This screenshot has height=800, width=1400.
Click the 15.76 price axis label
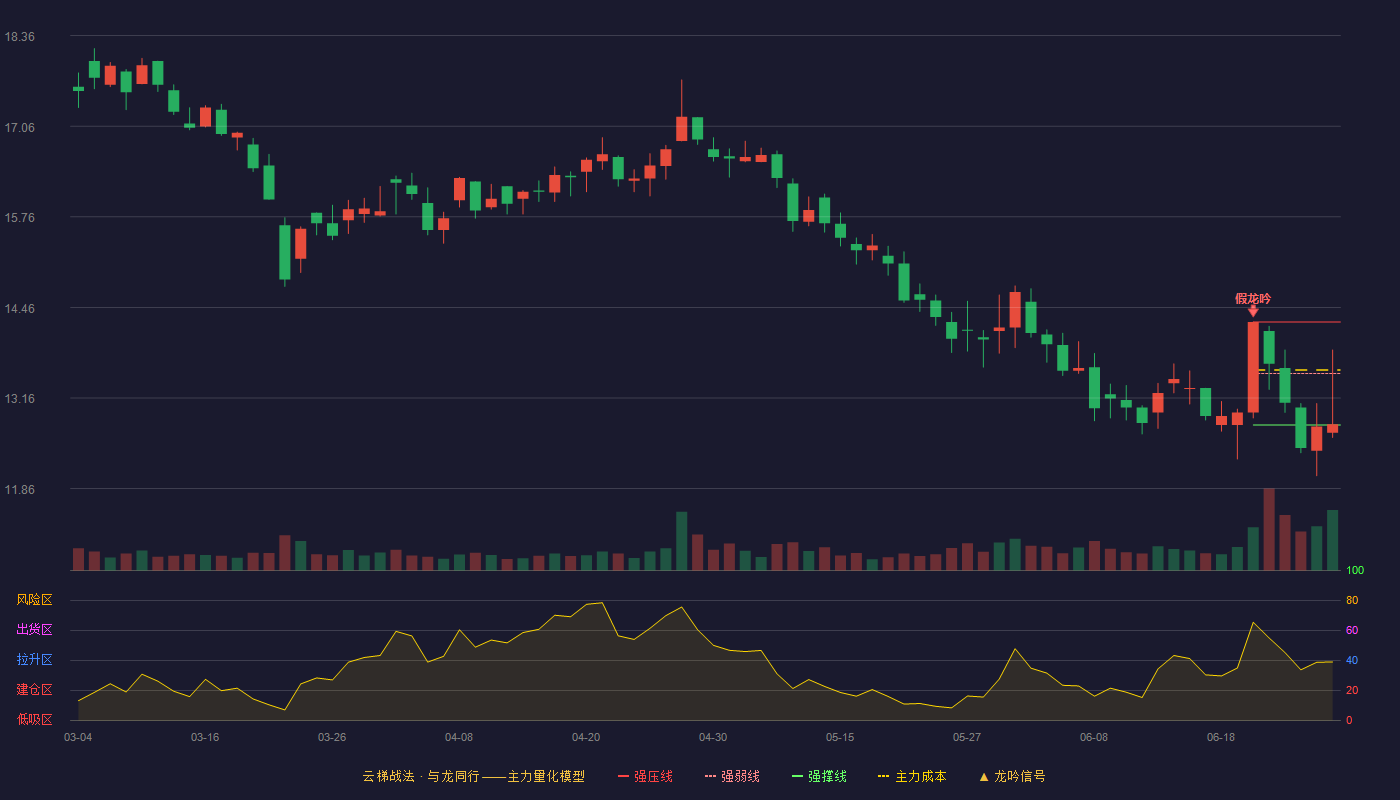point(19,218)
